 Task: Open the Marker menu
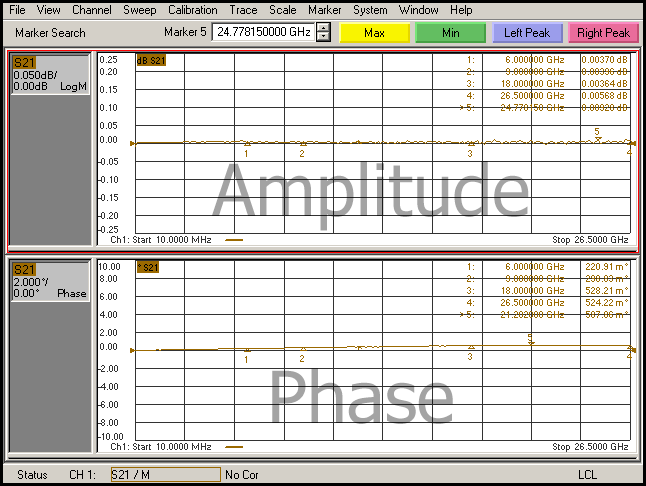pyautogui.click(x=324, y=9)
